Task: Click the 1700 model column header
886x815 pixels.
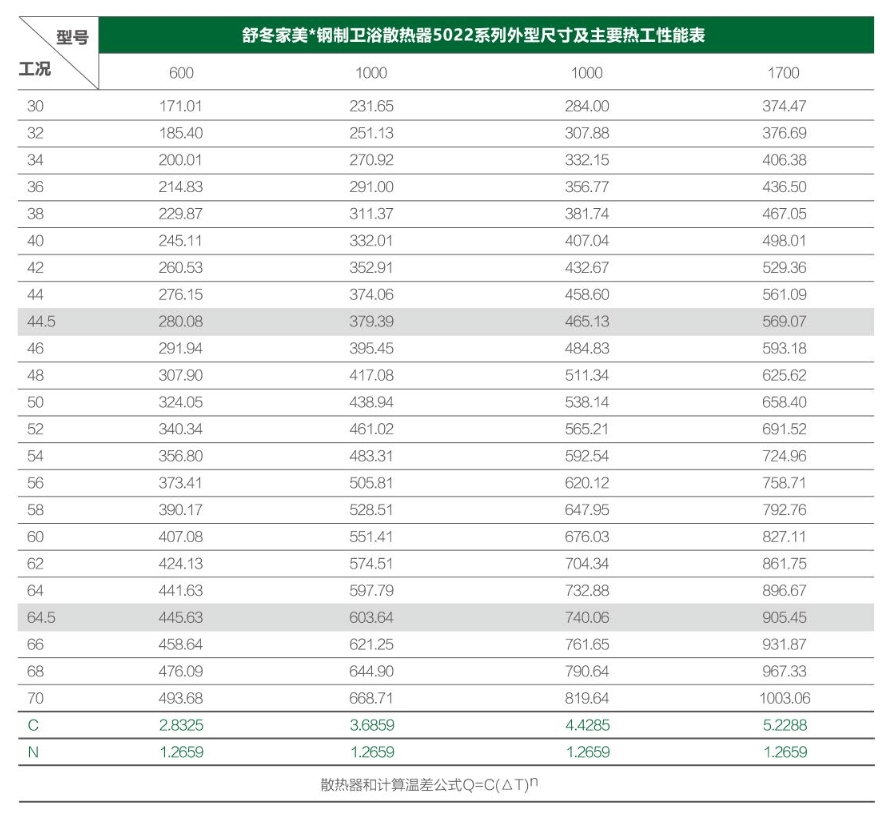Action: (x=784, y=73)
